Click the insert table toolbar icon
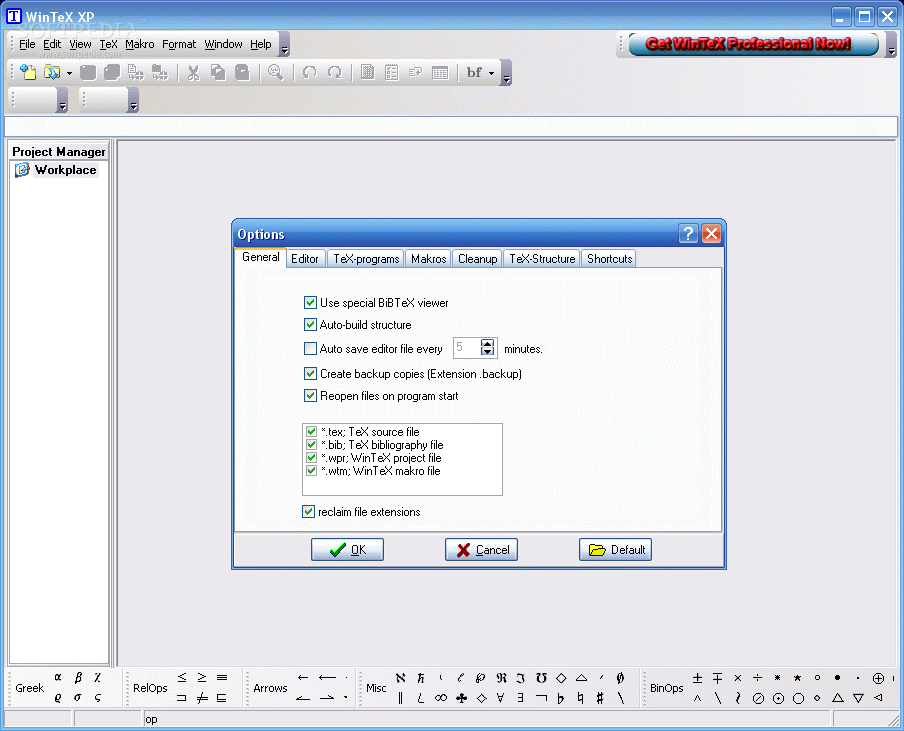 pyautogui.click(x=440, y=73)
